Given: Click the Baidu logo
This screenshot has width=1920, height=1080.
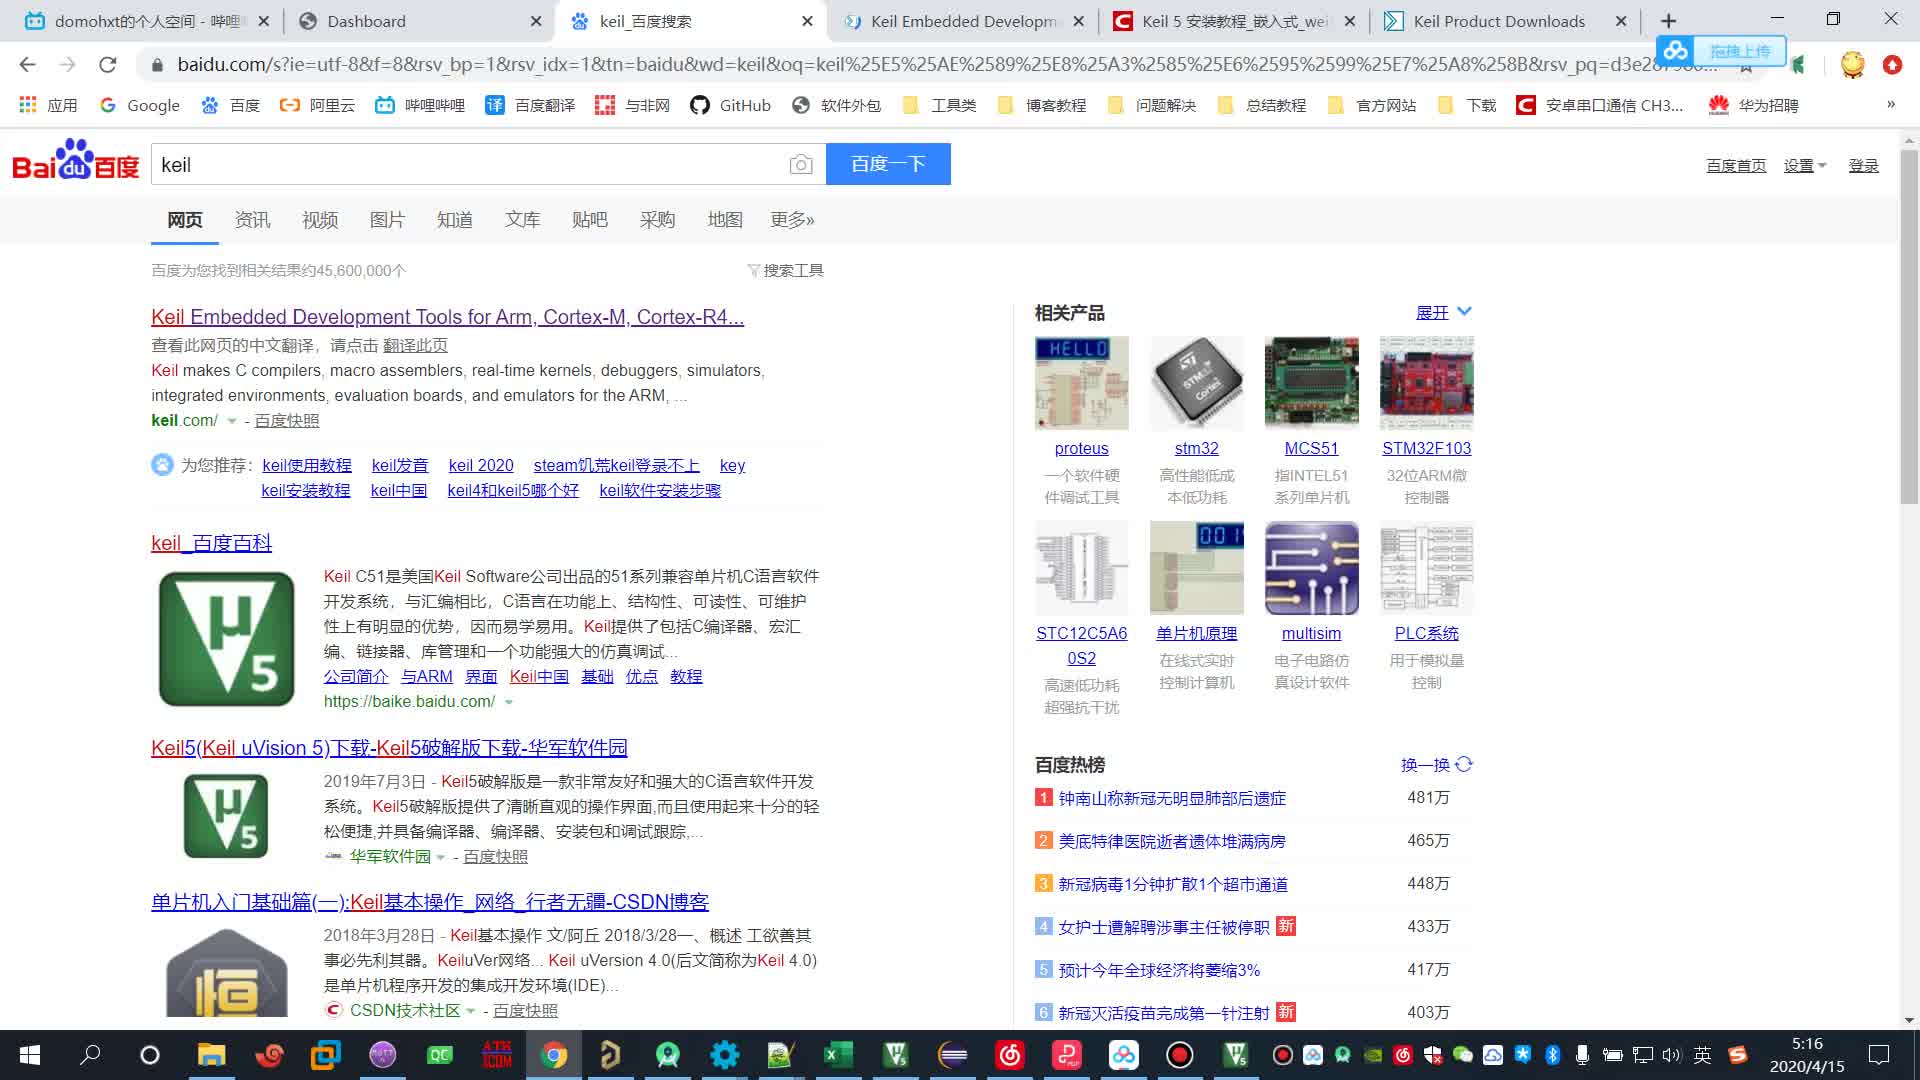Looking at the screenshot, I should coord(76,161).
